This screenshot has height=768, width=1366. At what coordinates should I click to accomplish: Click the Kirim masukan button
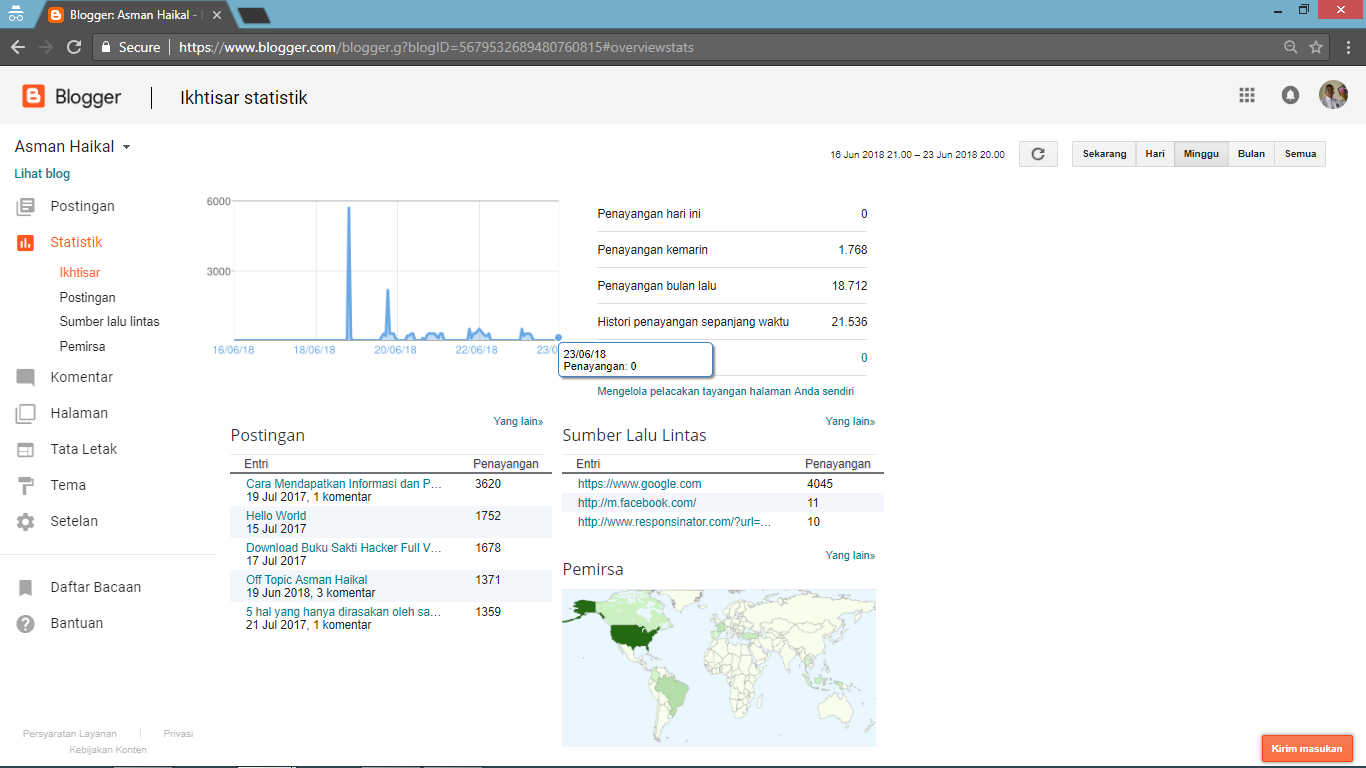(x=1307, y=748)
